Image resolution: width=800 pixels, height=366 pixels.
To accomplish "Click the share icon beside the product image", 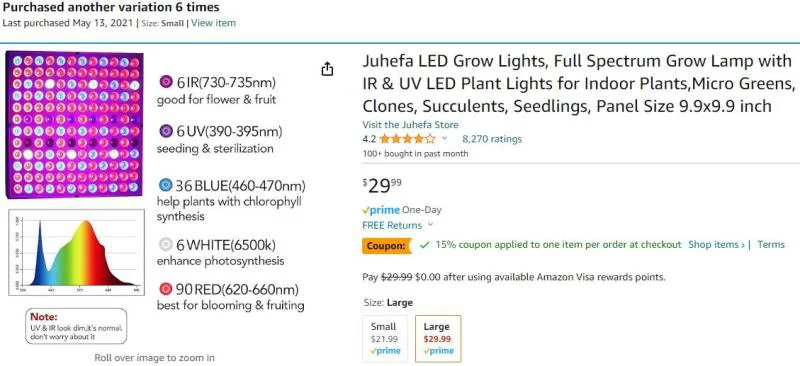I will (x=327, y=69).
